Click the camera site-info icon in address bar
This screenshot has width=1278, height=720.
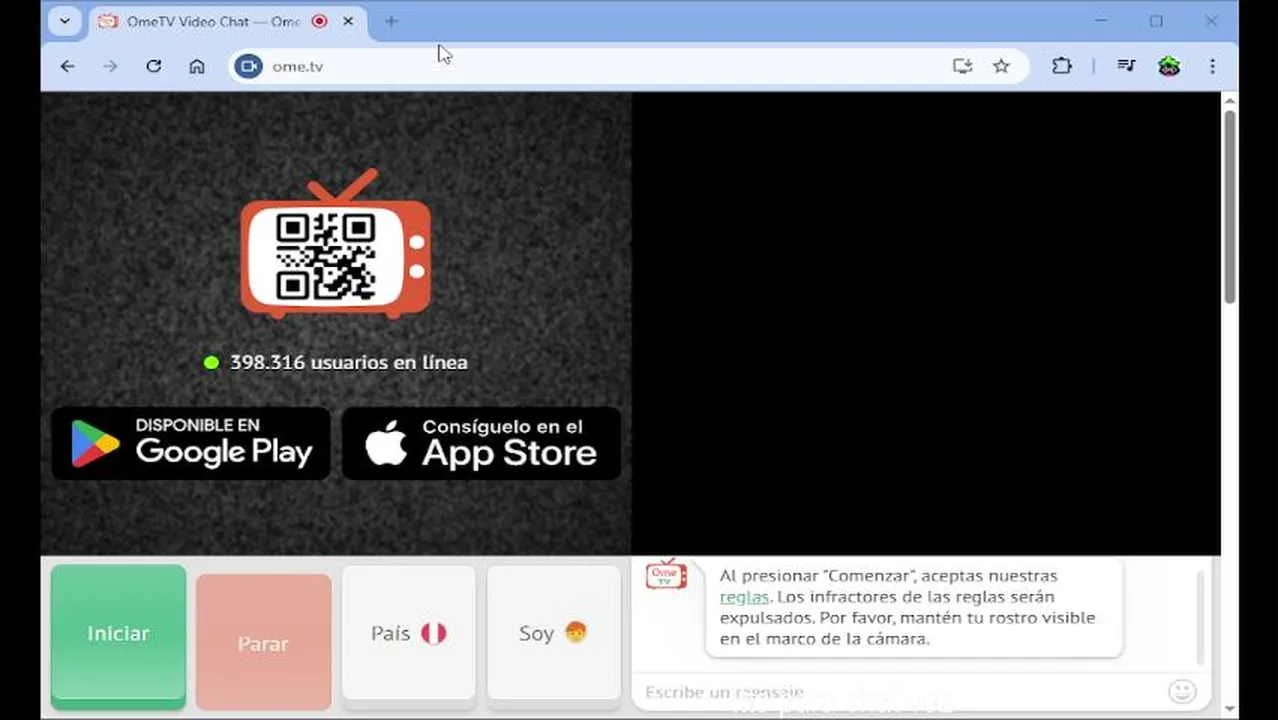click(248, 66)
